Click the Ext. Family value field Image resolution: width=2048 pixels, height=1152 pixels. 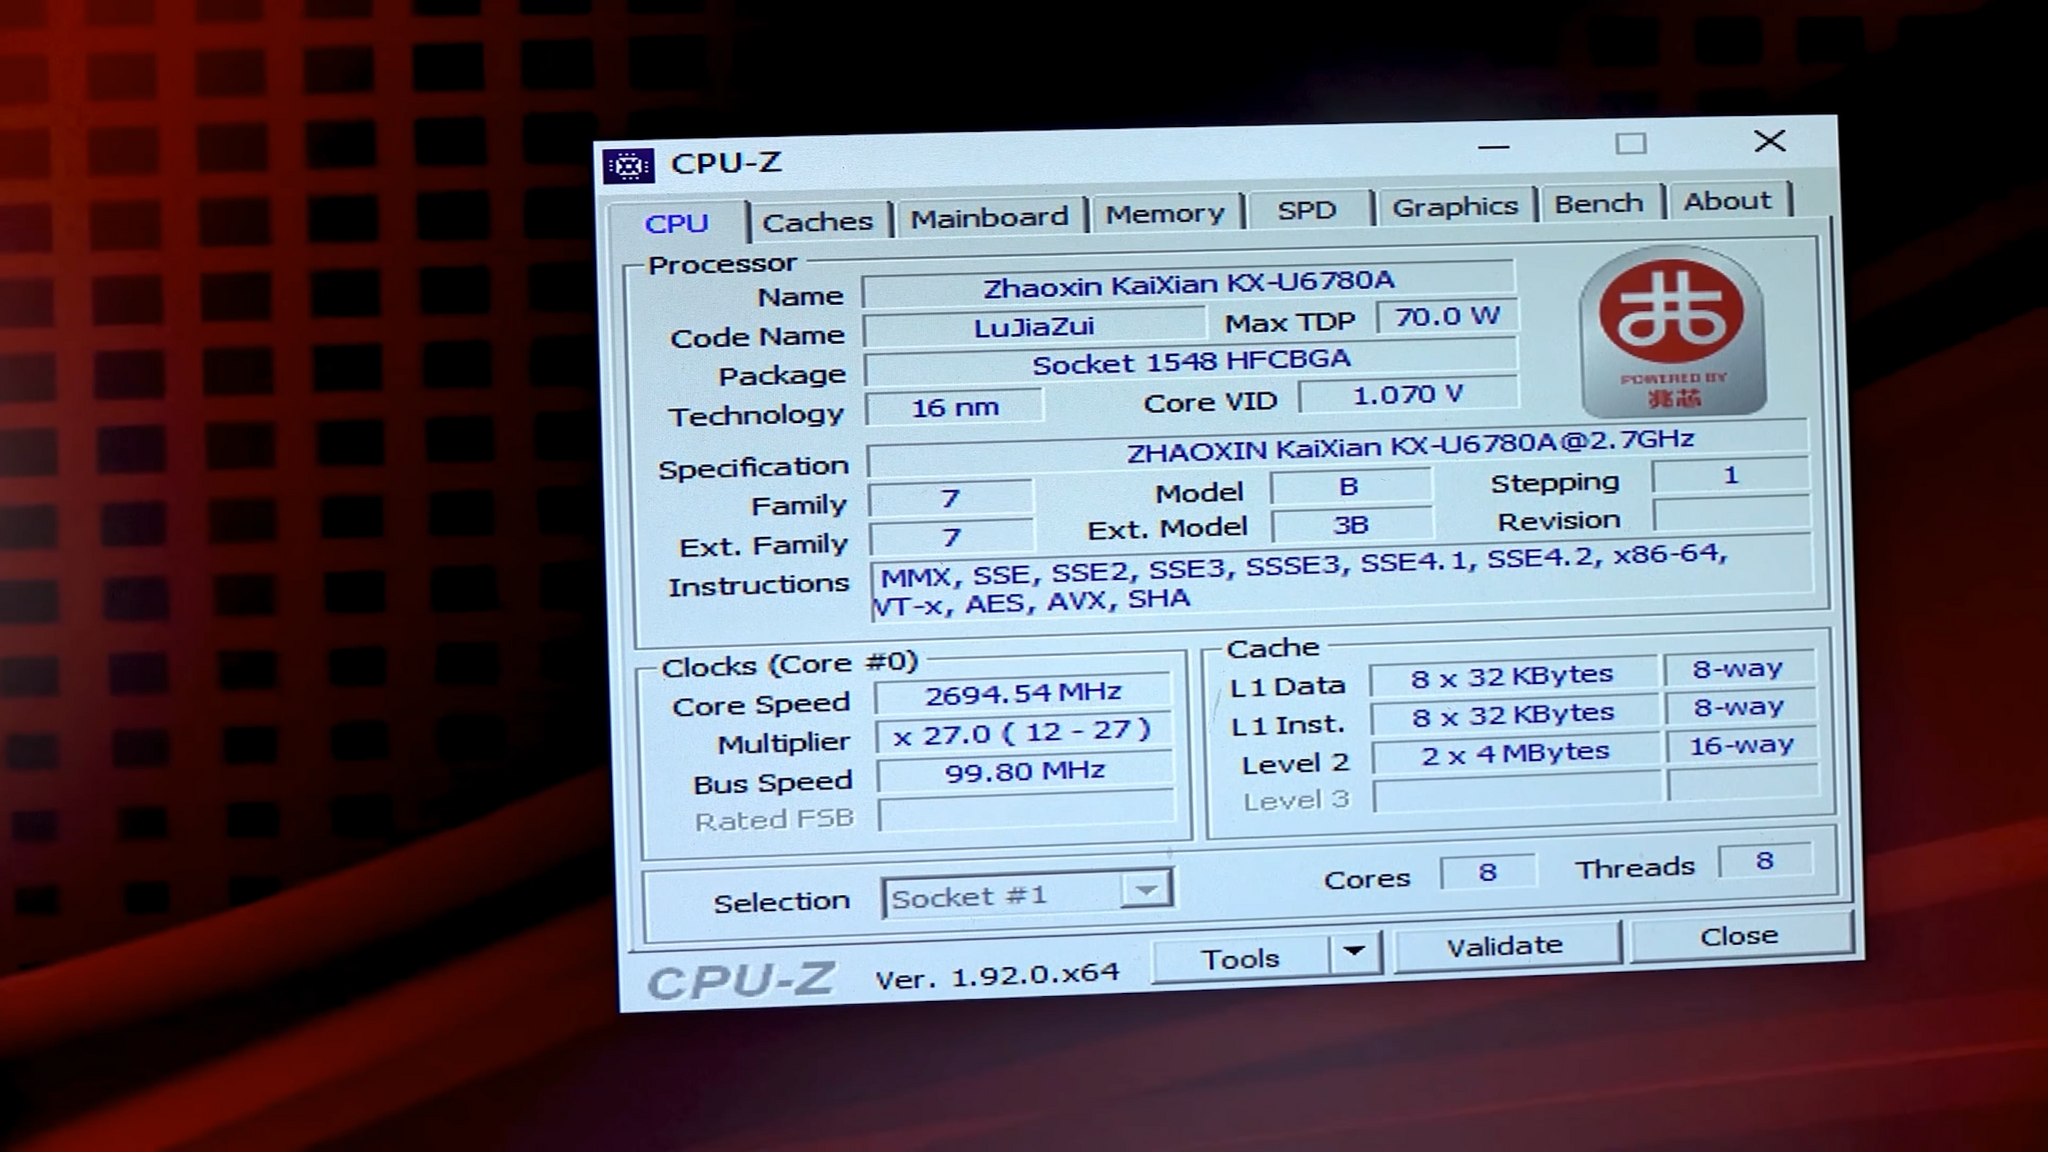(x=951, y=537)
